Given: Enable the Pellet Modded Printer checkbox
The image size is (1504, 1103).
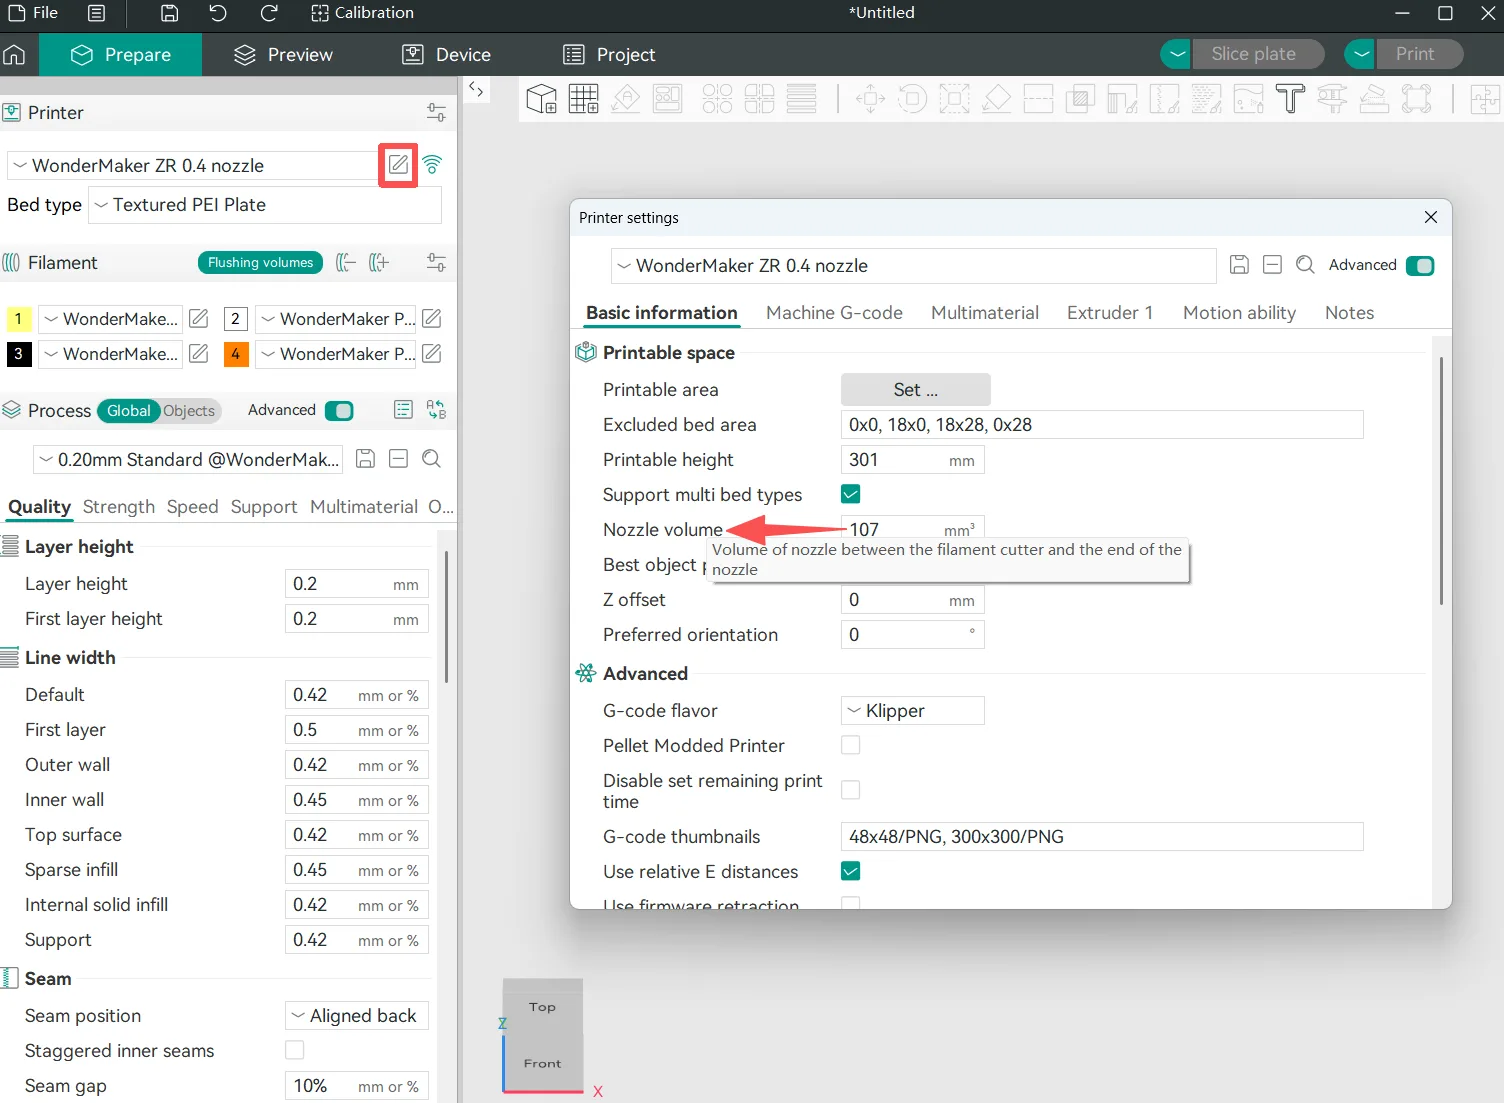Looking at the screenshot, I should 851,745.
